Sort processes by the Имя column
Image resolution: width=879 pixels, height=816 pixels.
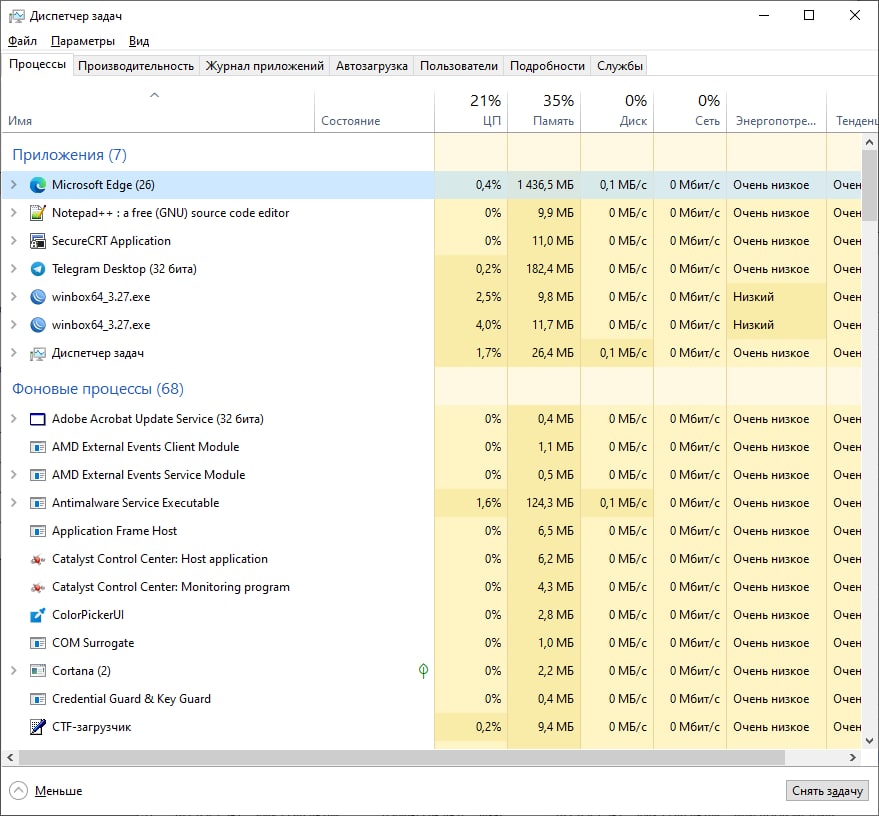tap(158, 112)
